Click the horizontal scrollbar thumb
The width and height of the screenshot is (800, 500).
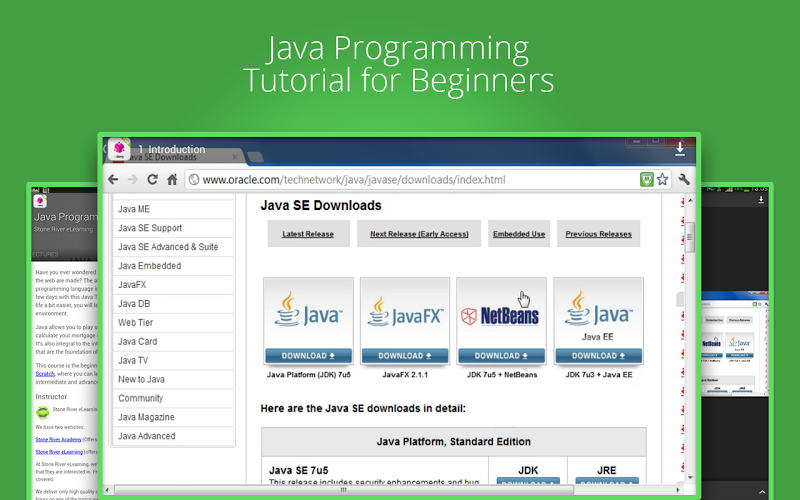coord(344,490)
